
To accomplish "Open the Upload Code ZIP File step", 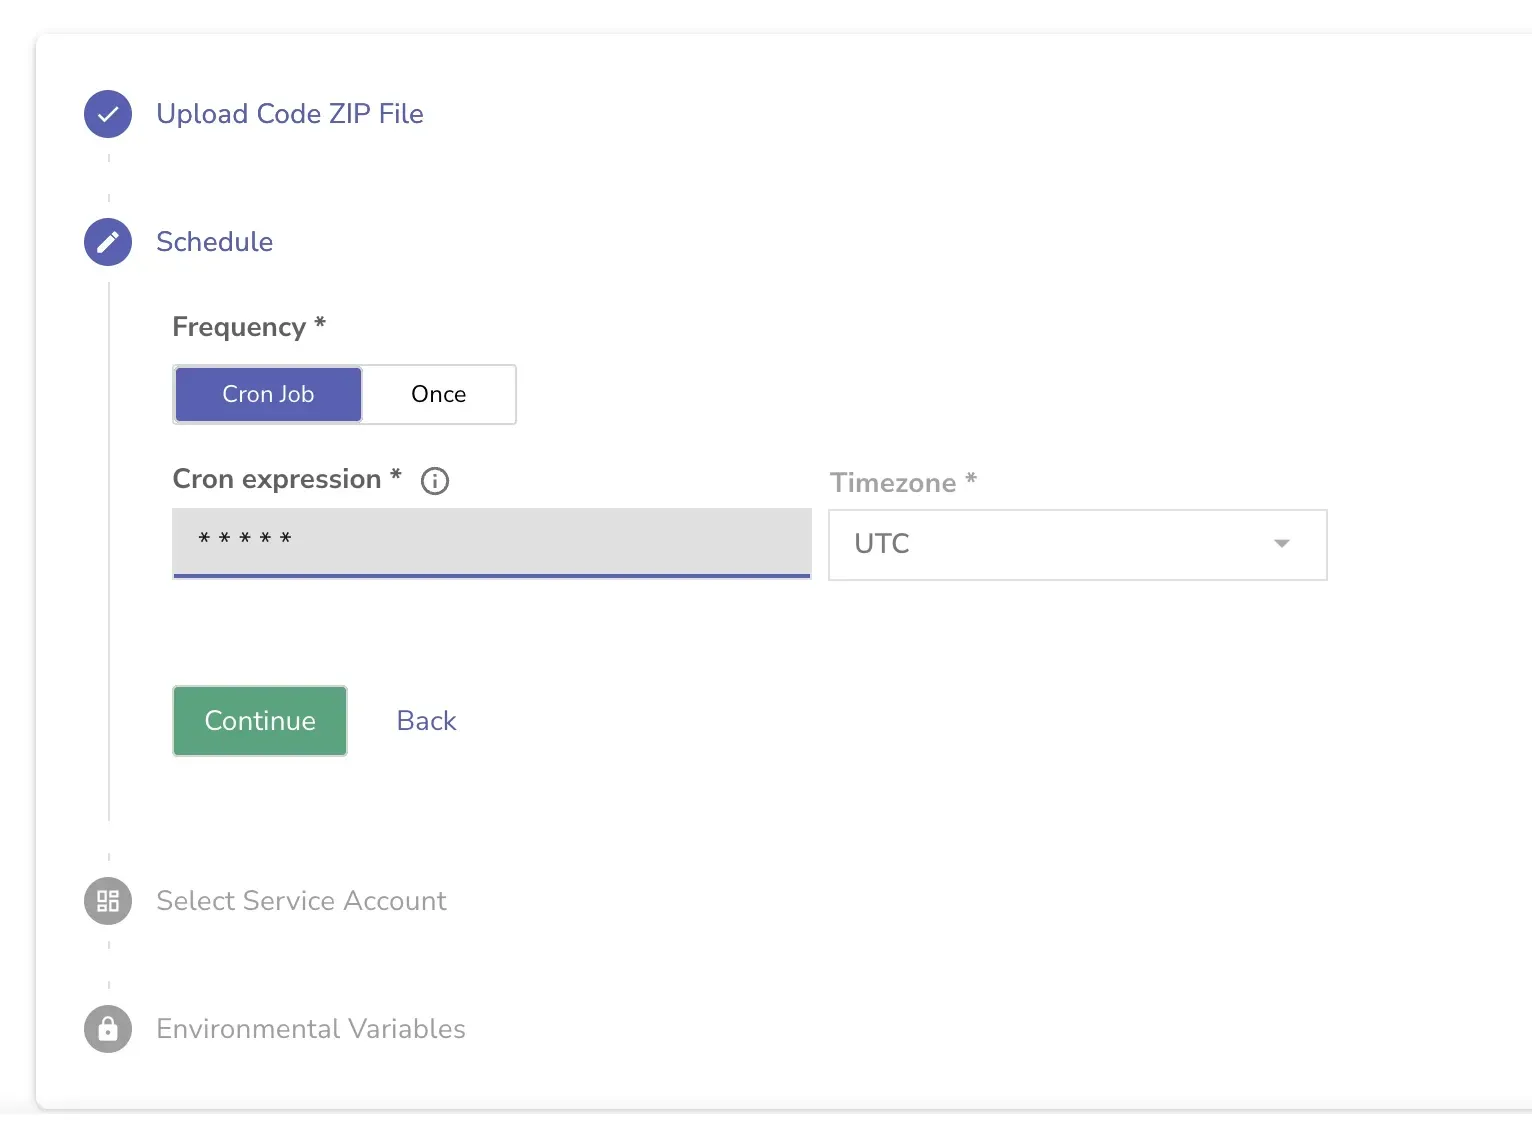I will pyautogui.click(x=290, y=114).
